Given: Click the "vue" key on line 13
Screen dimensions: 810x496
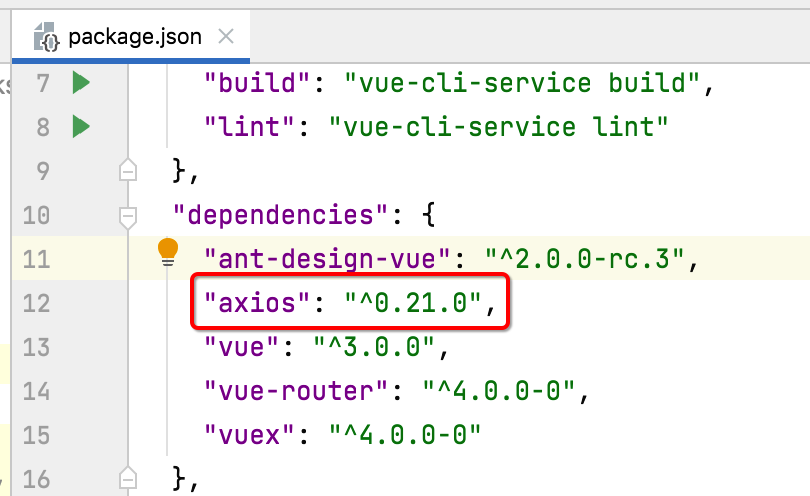Looking at the screenshot, I should coord(242,346).
